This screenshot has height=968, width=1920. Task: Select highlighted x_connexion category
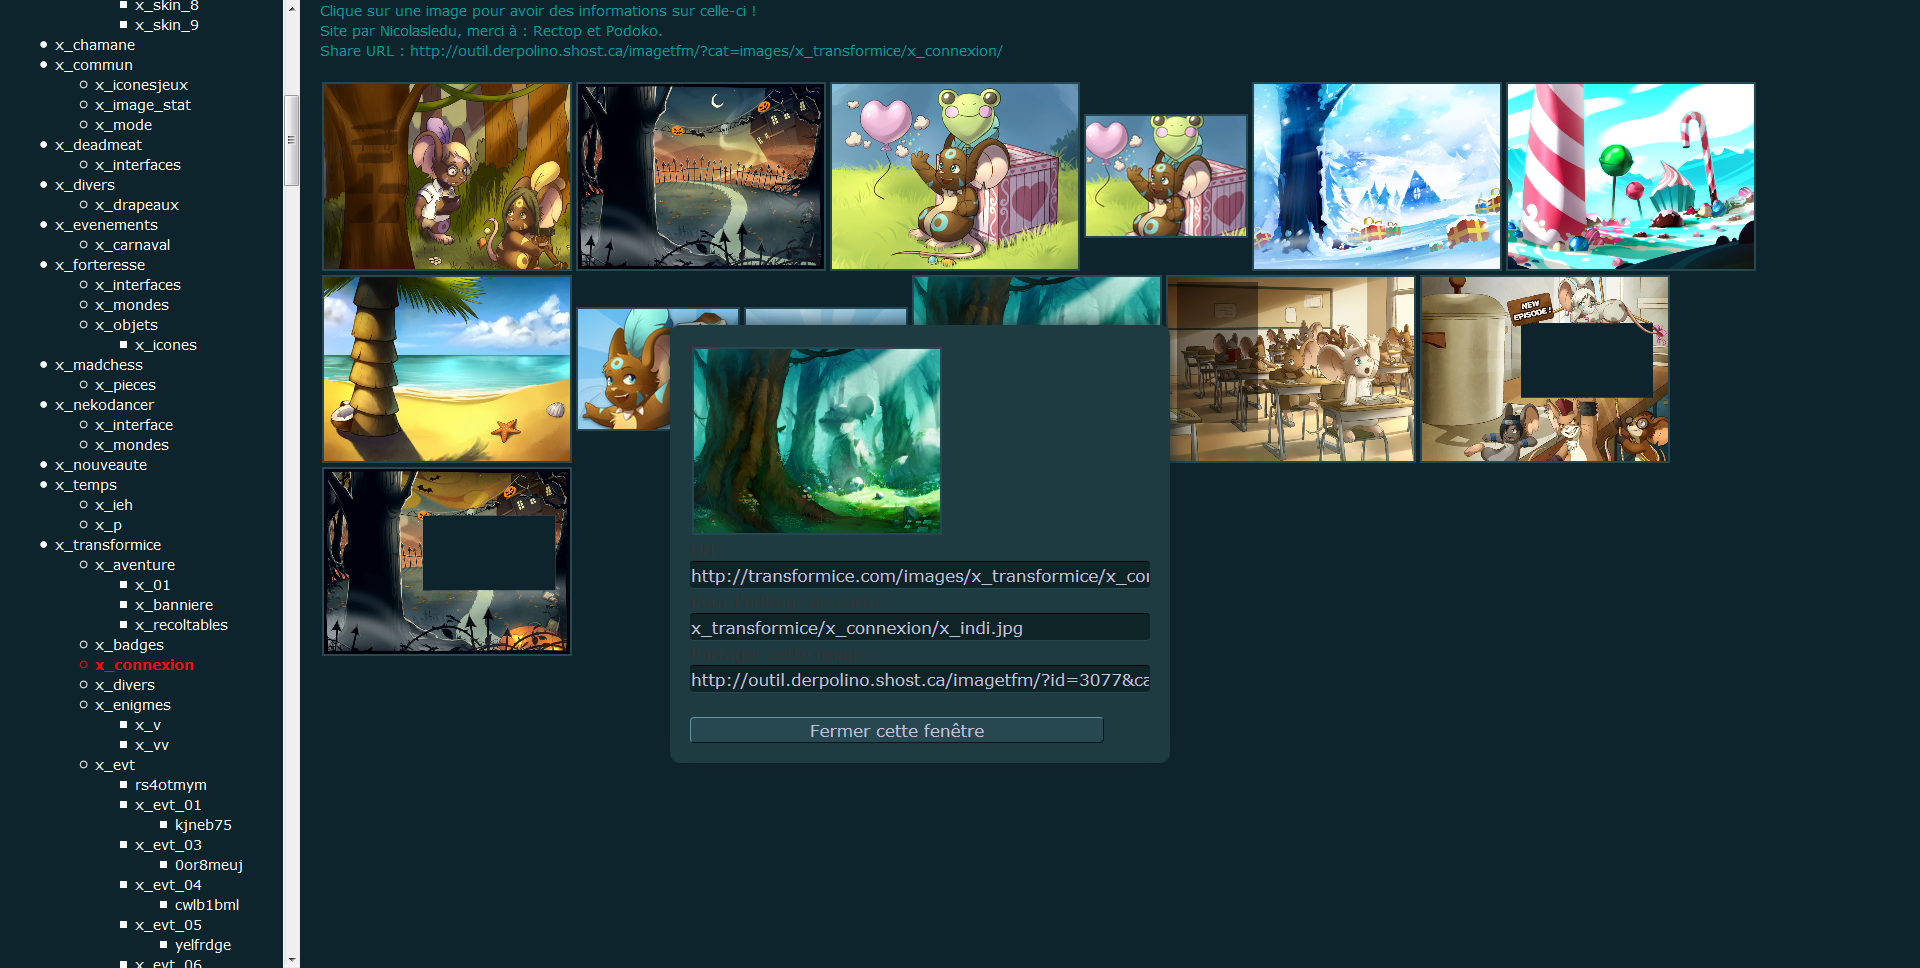144,665
